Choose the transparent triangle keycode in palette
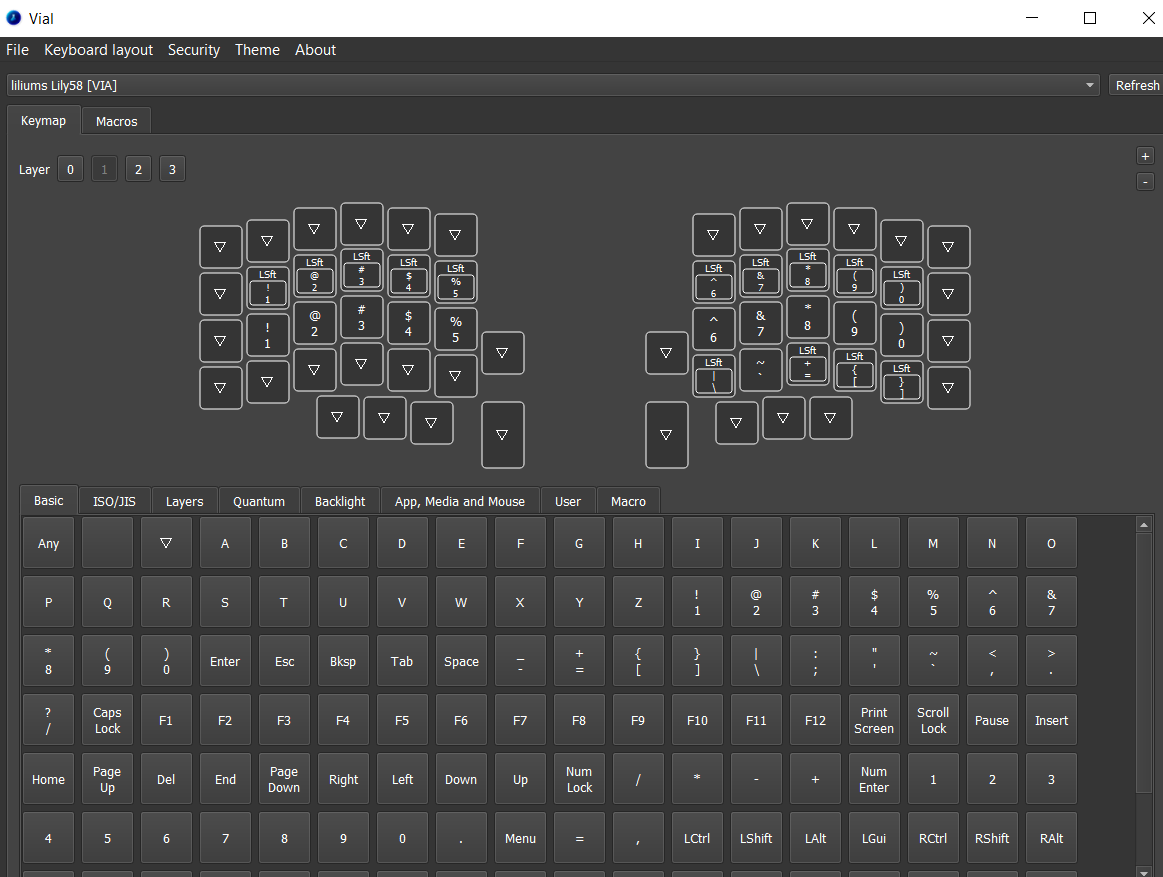The height and width of the screenshot is (877, 1163). tap(166, 544)
